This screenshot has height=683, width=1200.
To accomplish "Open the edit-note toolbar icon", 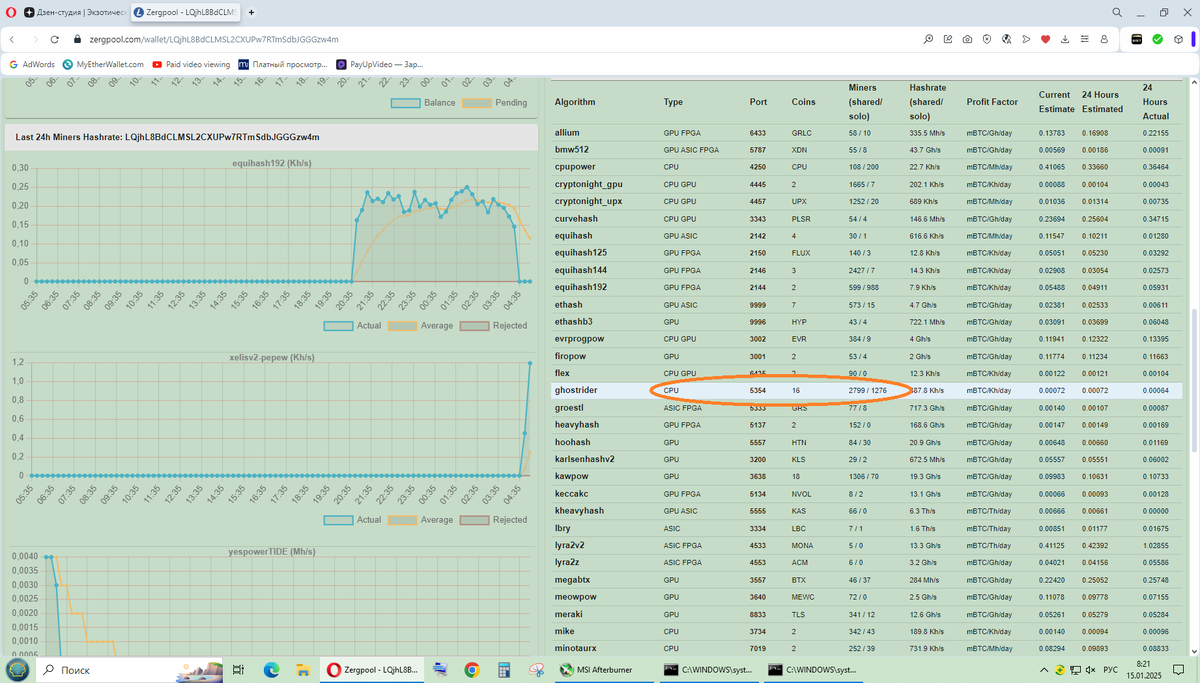I will [948, 39].
